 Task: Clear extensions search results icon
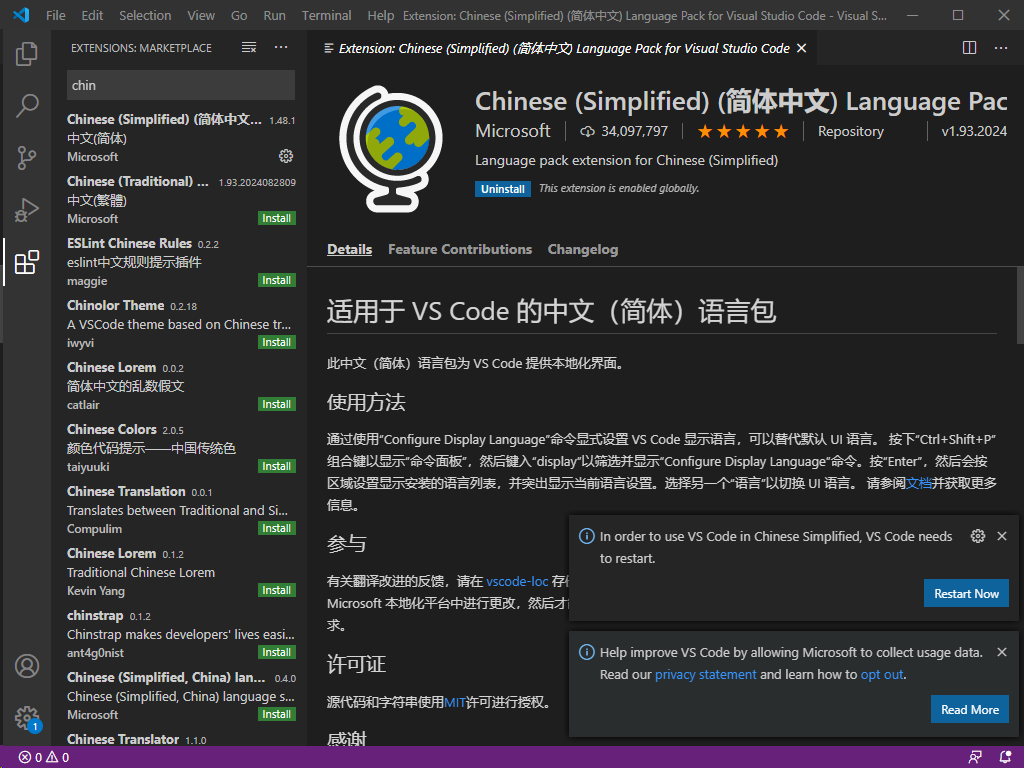pos(249,47)
